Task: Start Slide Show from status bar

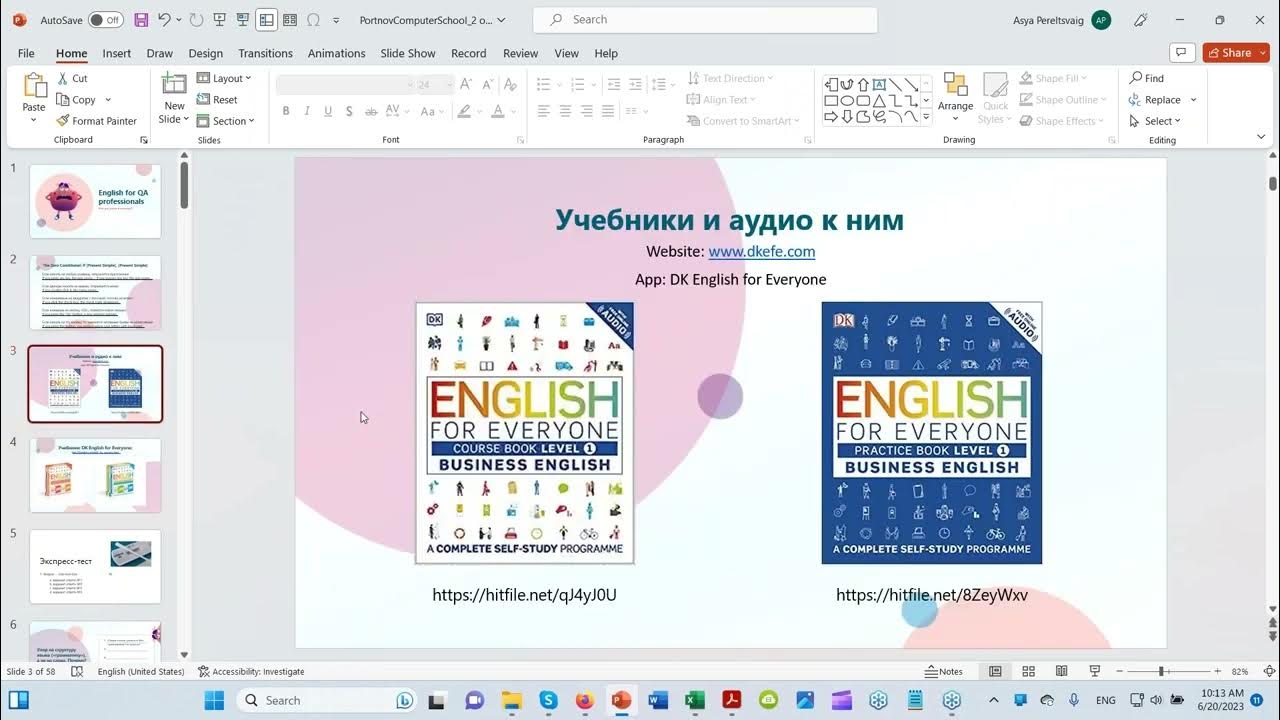Action: click(1095, 671)
